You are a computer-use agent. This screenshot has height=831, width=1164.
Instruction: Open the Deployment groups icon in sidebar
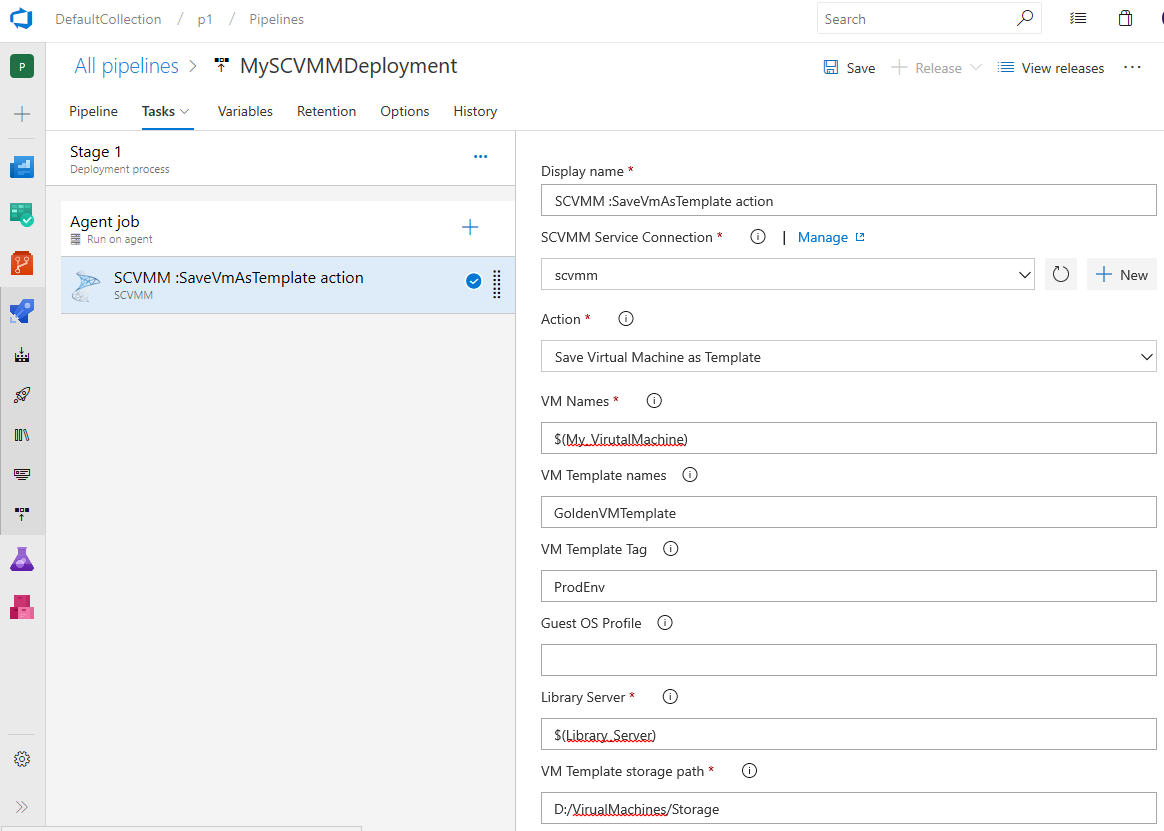(22, 513)
